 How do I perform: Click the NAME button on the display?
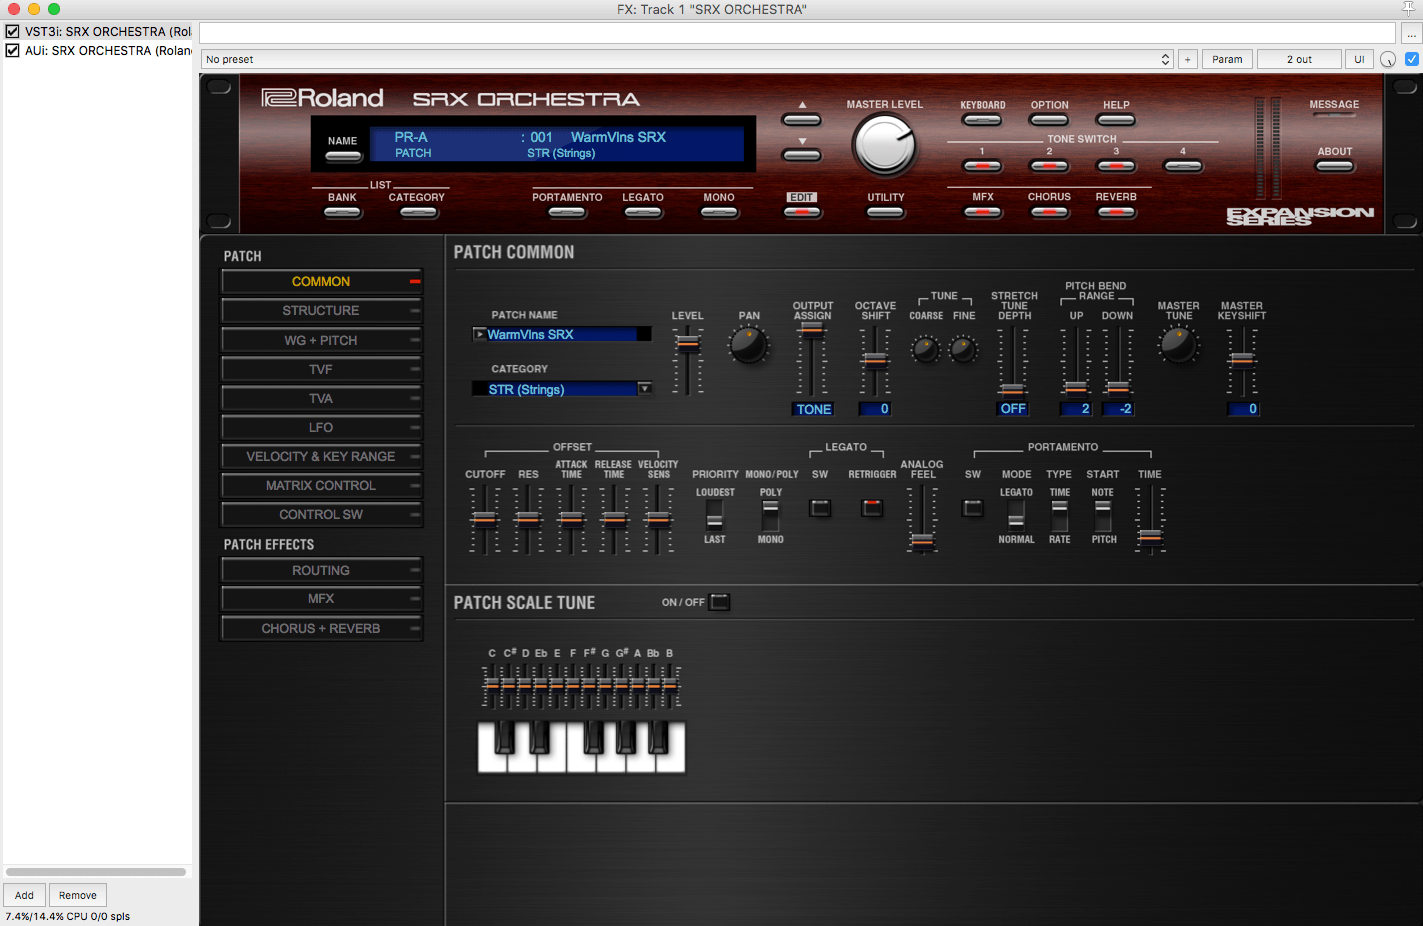click(342, 156)
